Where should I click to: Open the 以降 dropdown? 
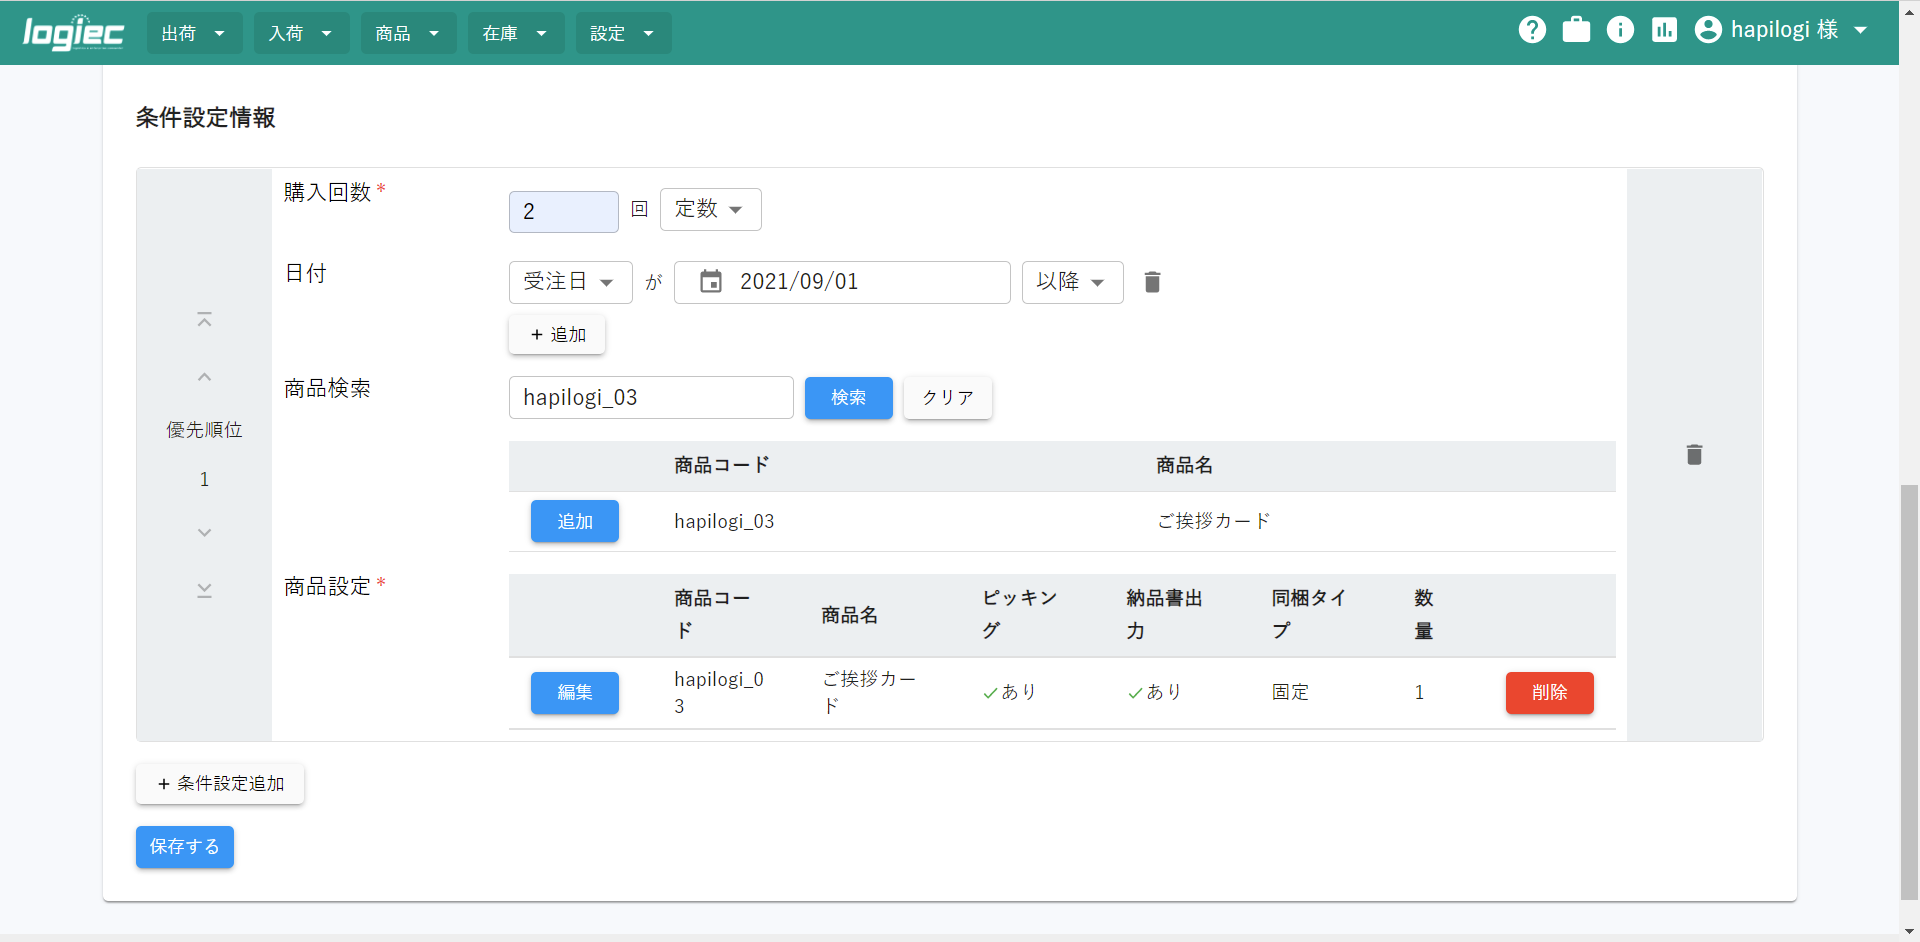[x=1072, y=282]
